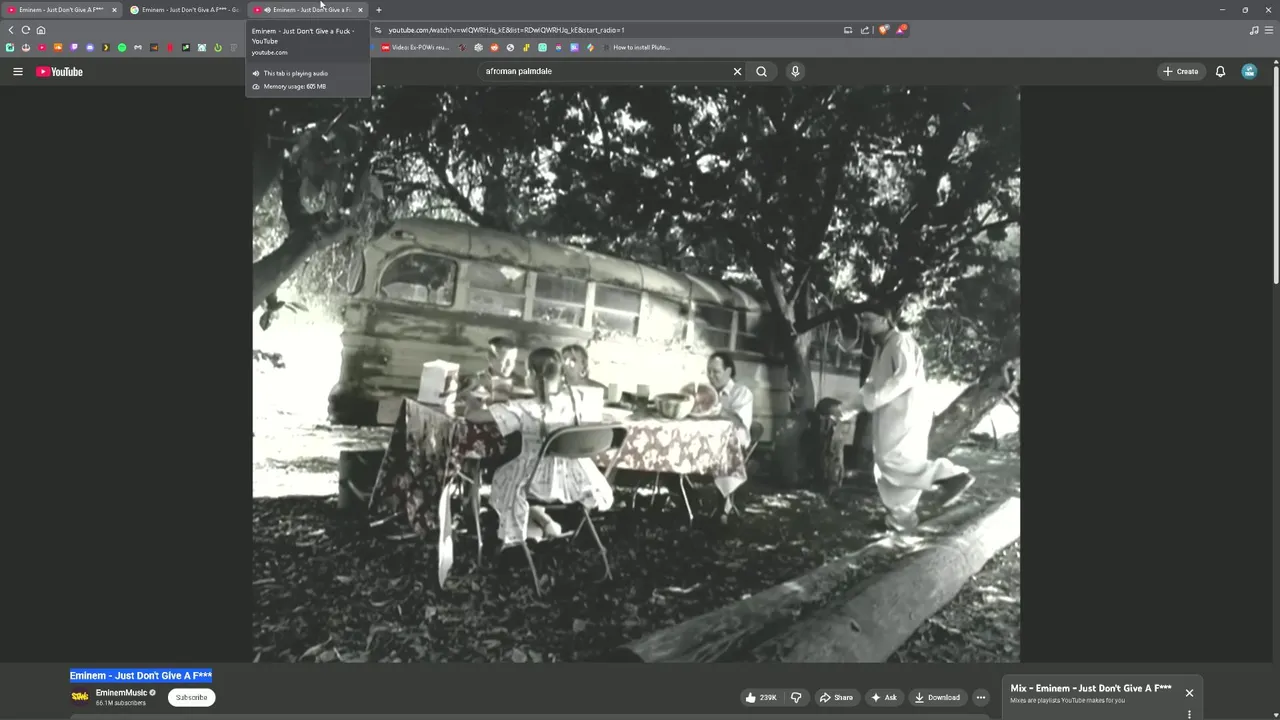Image resolution: width=1280 pixels, height=720 pixels.
Task: Run search with magnifier button
Action: [x=762, y=71]
